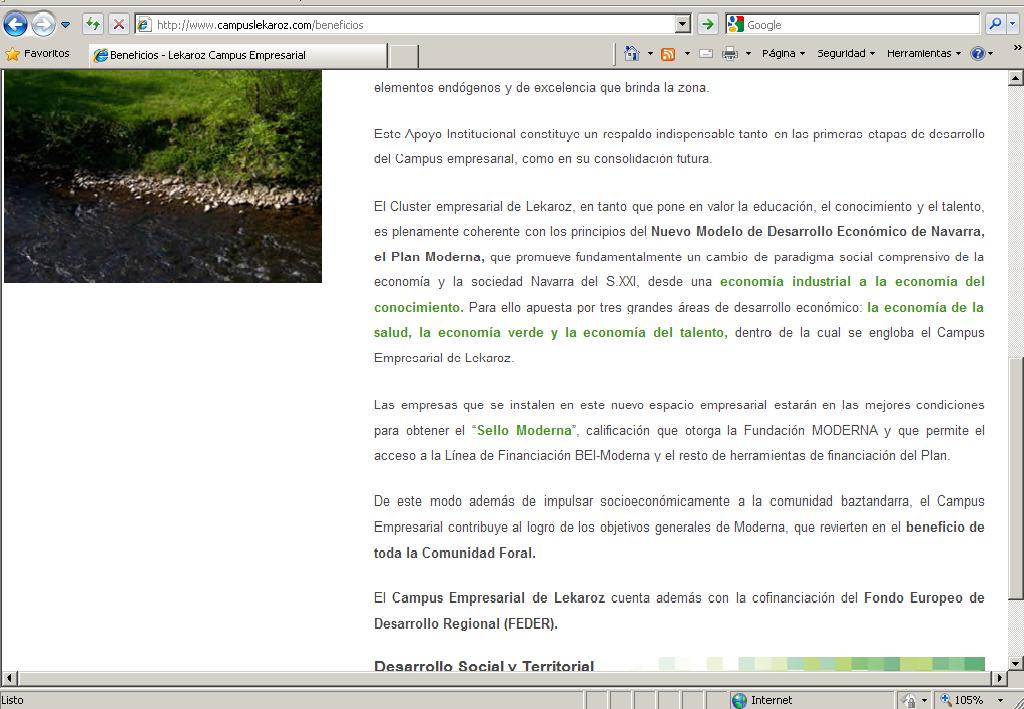The height and width of the screenshot is (709, 1024).
Task: Click the horizontal scrollbar left arrow
Action: point(8,678)
